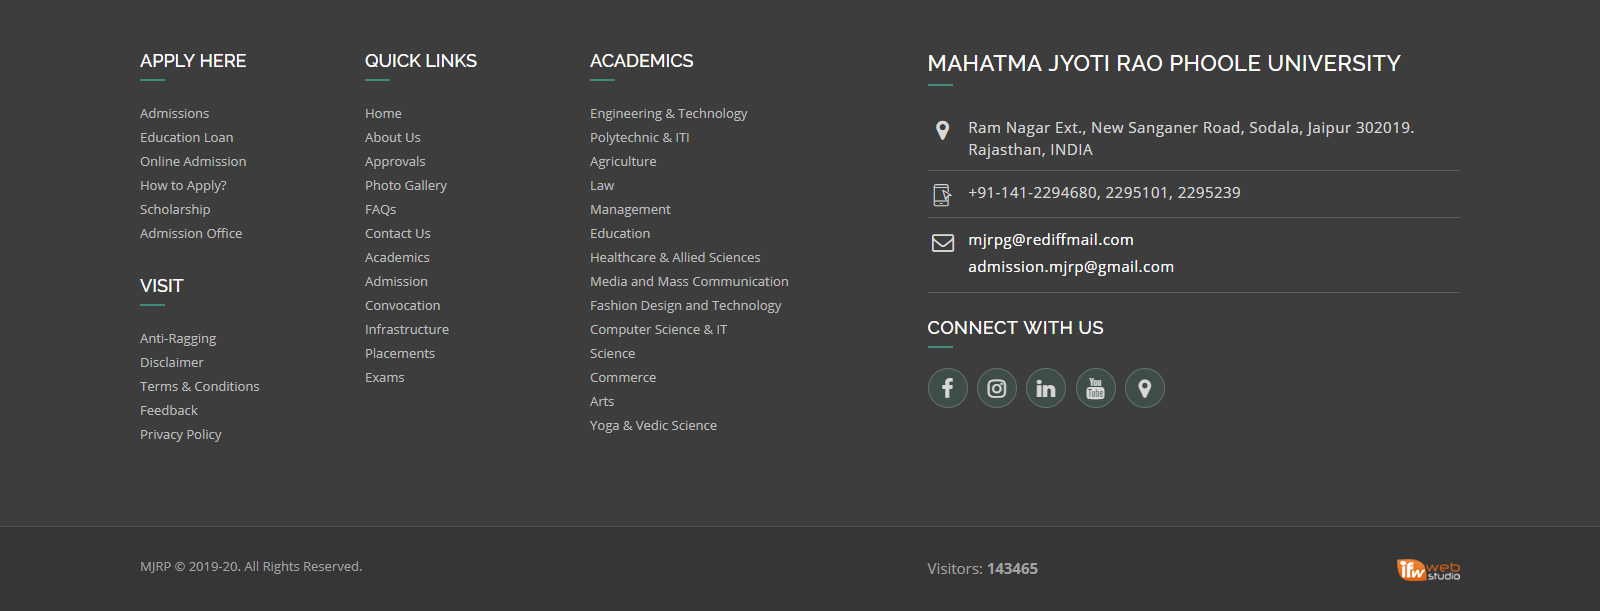
Task: Click the mjrpg@rediffmail.com email address
Action: coord(1051,240)
